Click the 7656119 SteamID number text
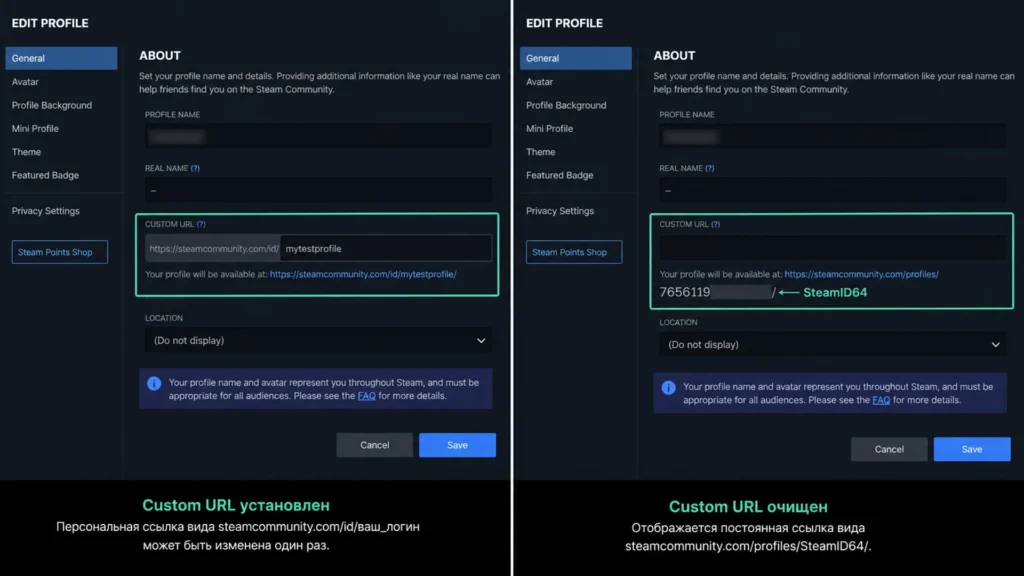The width and height of the screenshot is (1024, 576). pos(685,293)
